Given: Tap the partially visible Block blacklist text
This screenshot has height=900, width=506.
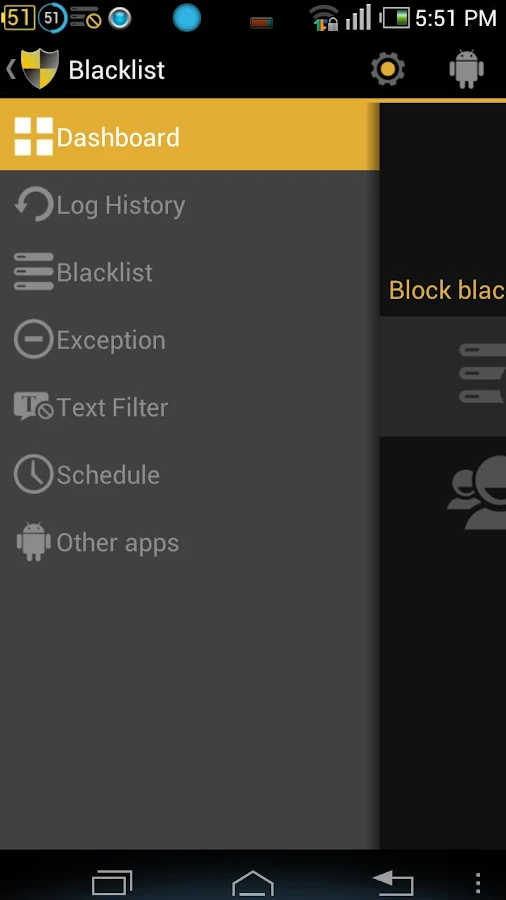Looking at the screenshot, I should coord(447,290).
